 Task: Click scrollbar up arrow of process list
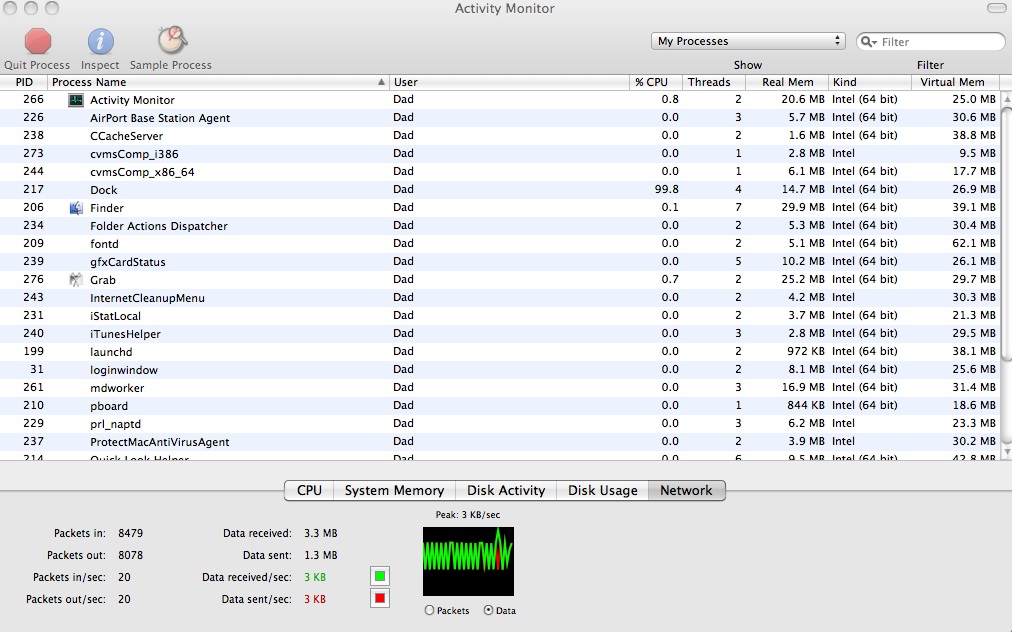point(1006,99)
